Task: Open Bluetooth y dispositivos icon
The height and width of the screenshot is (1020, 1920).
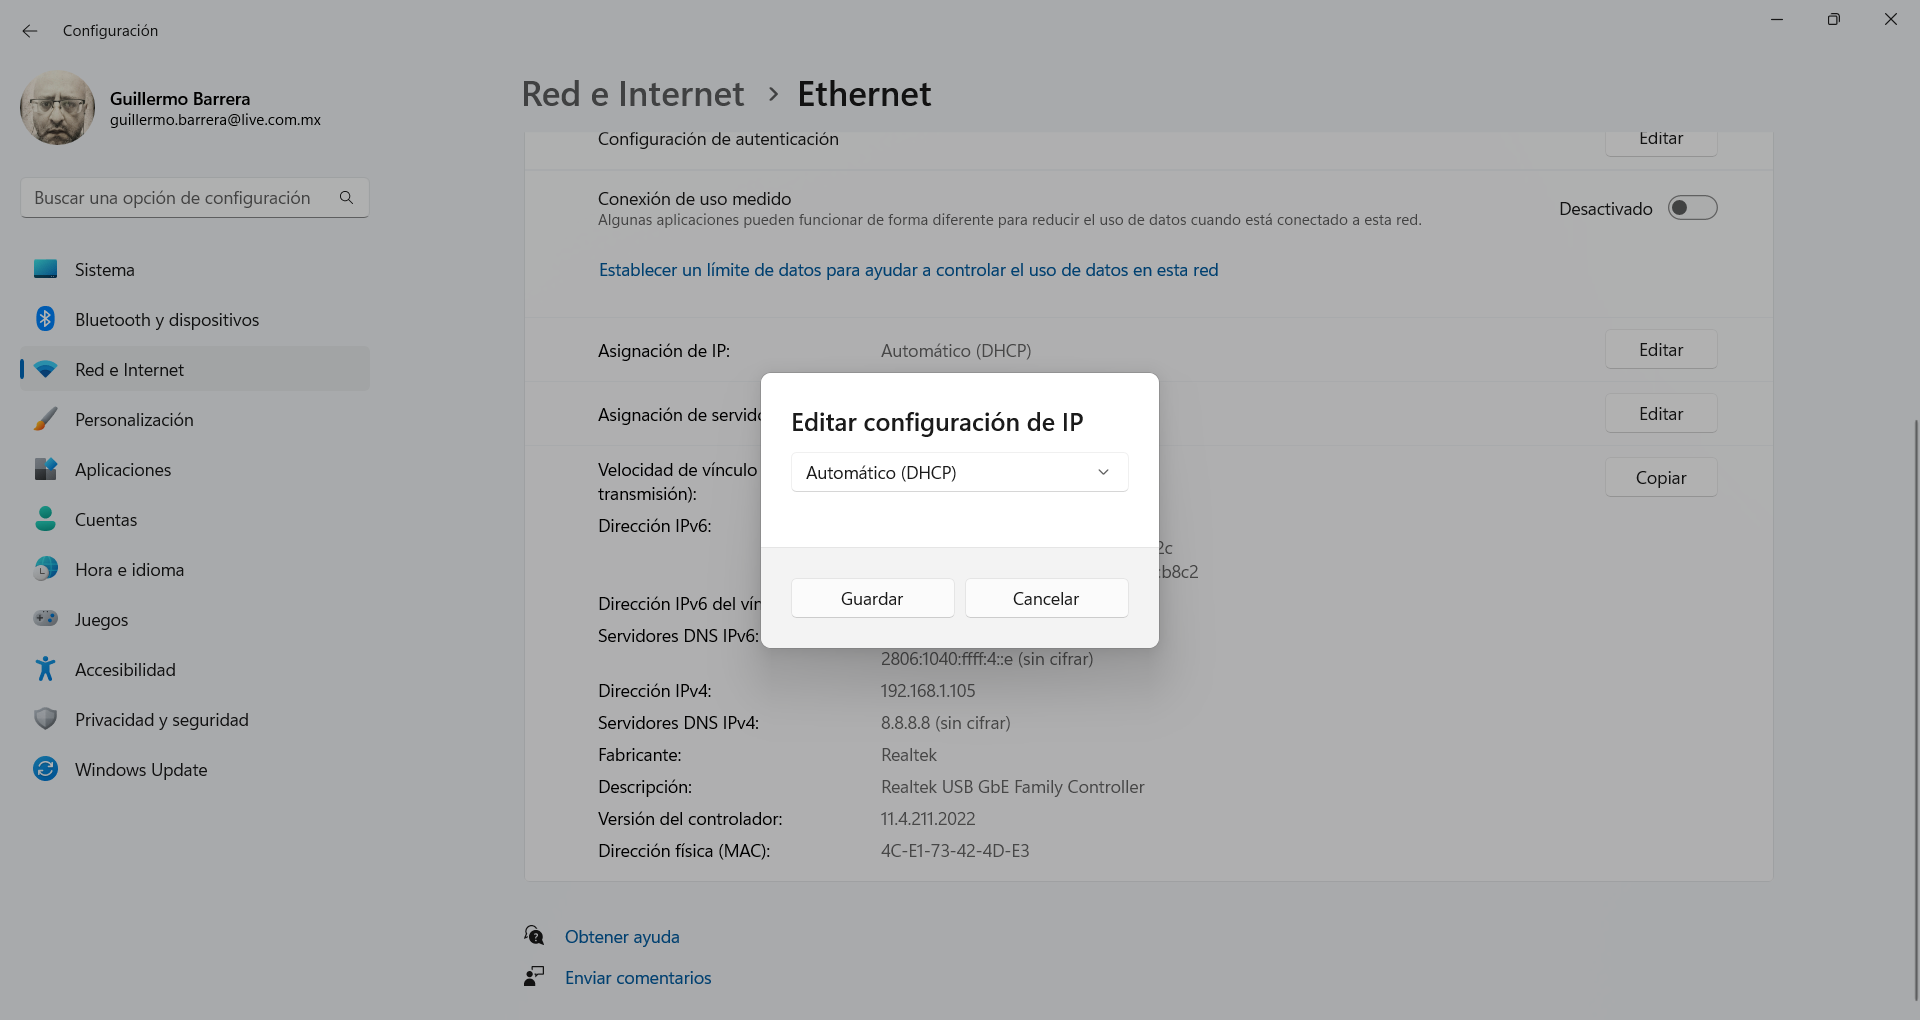Action: pos(45,319)
